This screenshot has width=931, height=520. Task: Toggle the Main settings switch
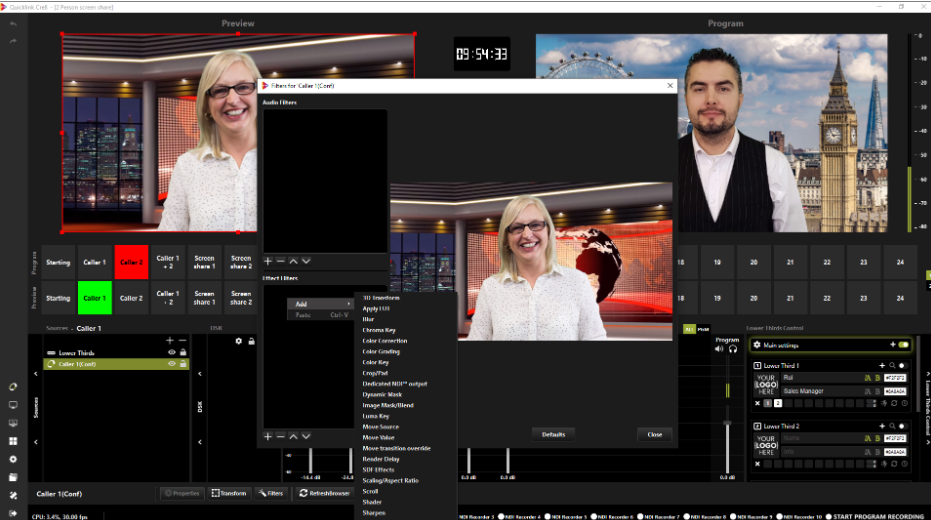tap(903, 345)
